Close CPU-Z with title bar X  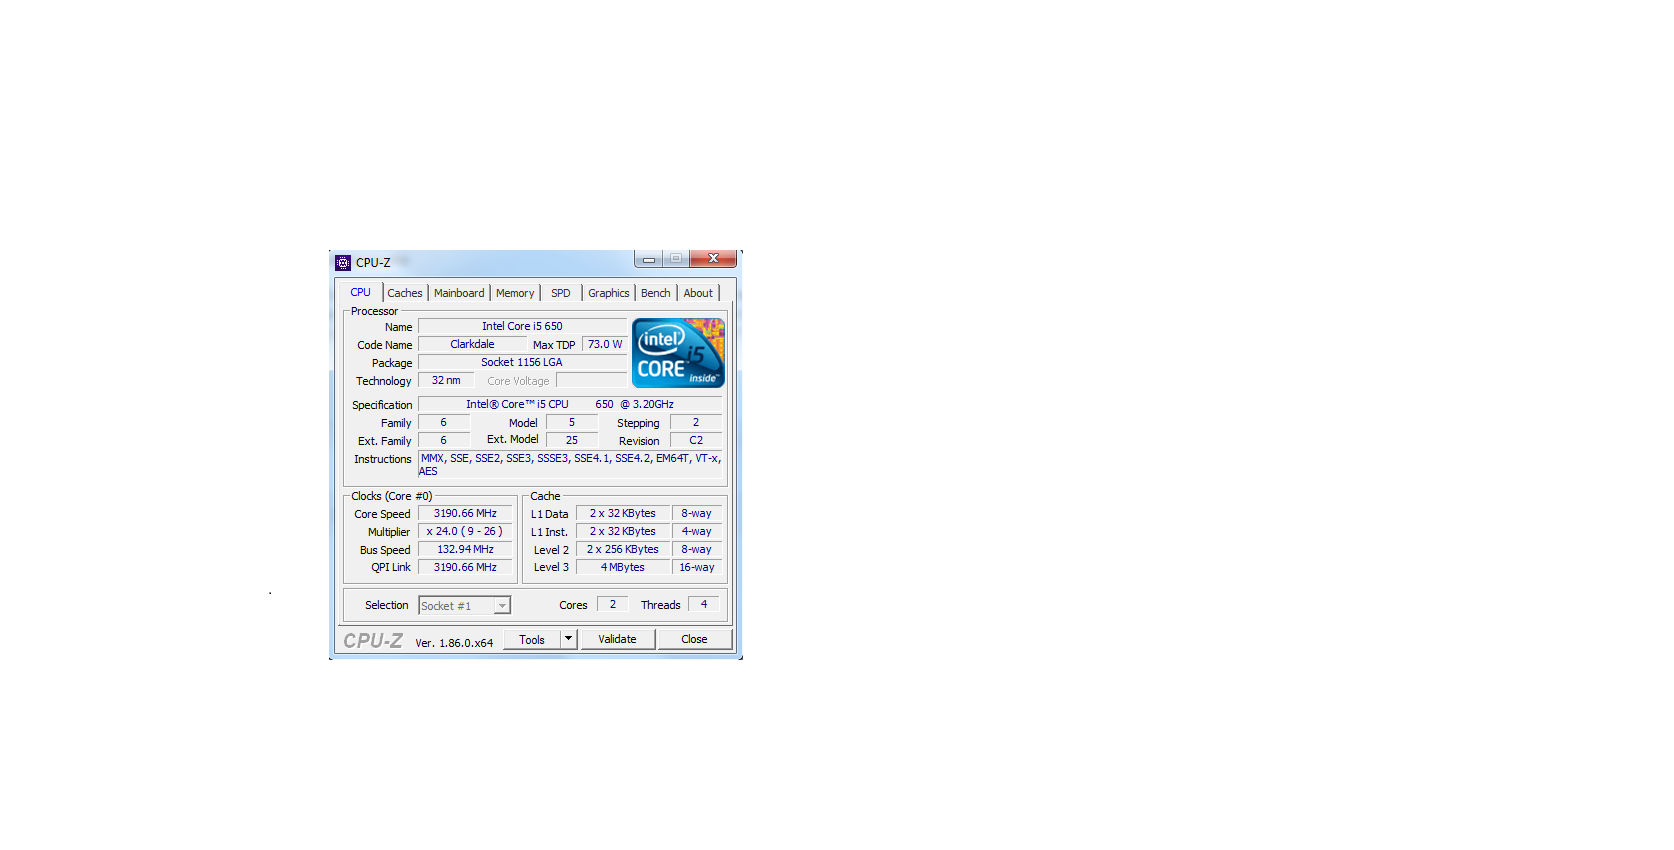click(713, 259)
